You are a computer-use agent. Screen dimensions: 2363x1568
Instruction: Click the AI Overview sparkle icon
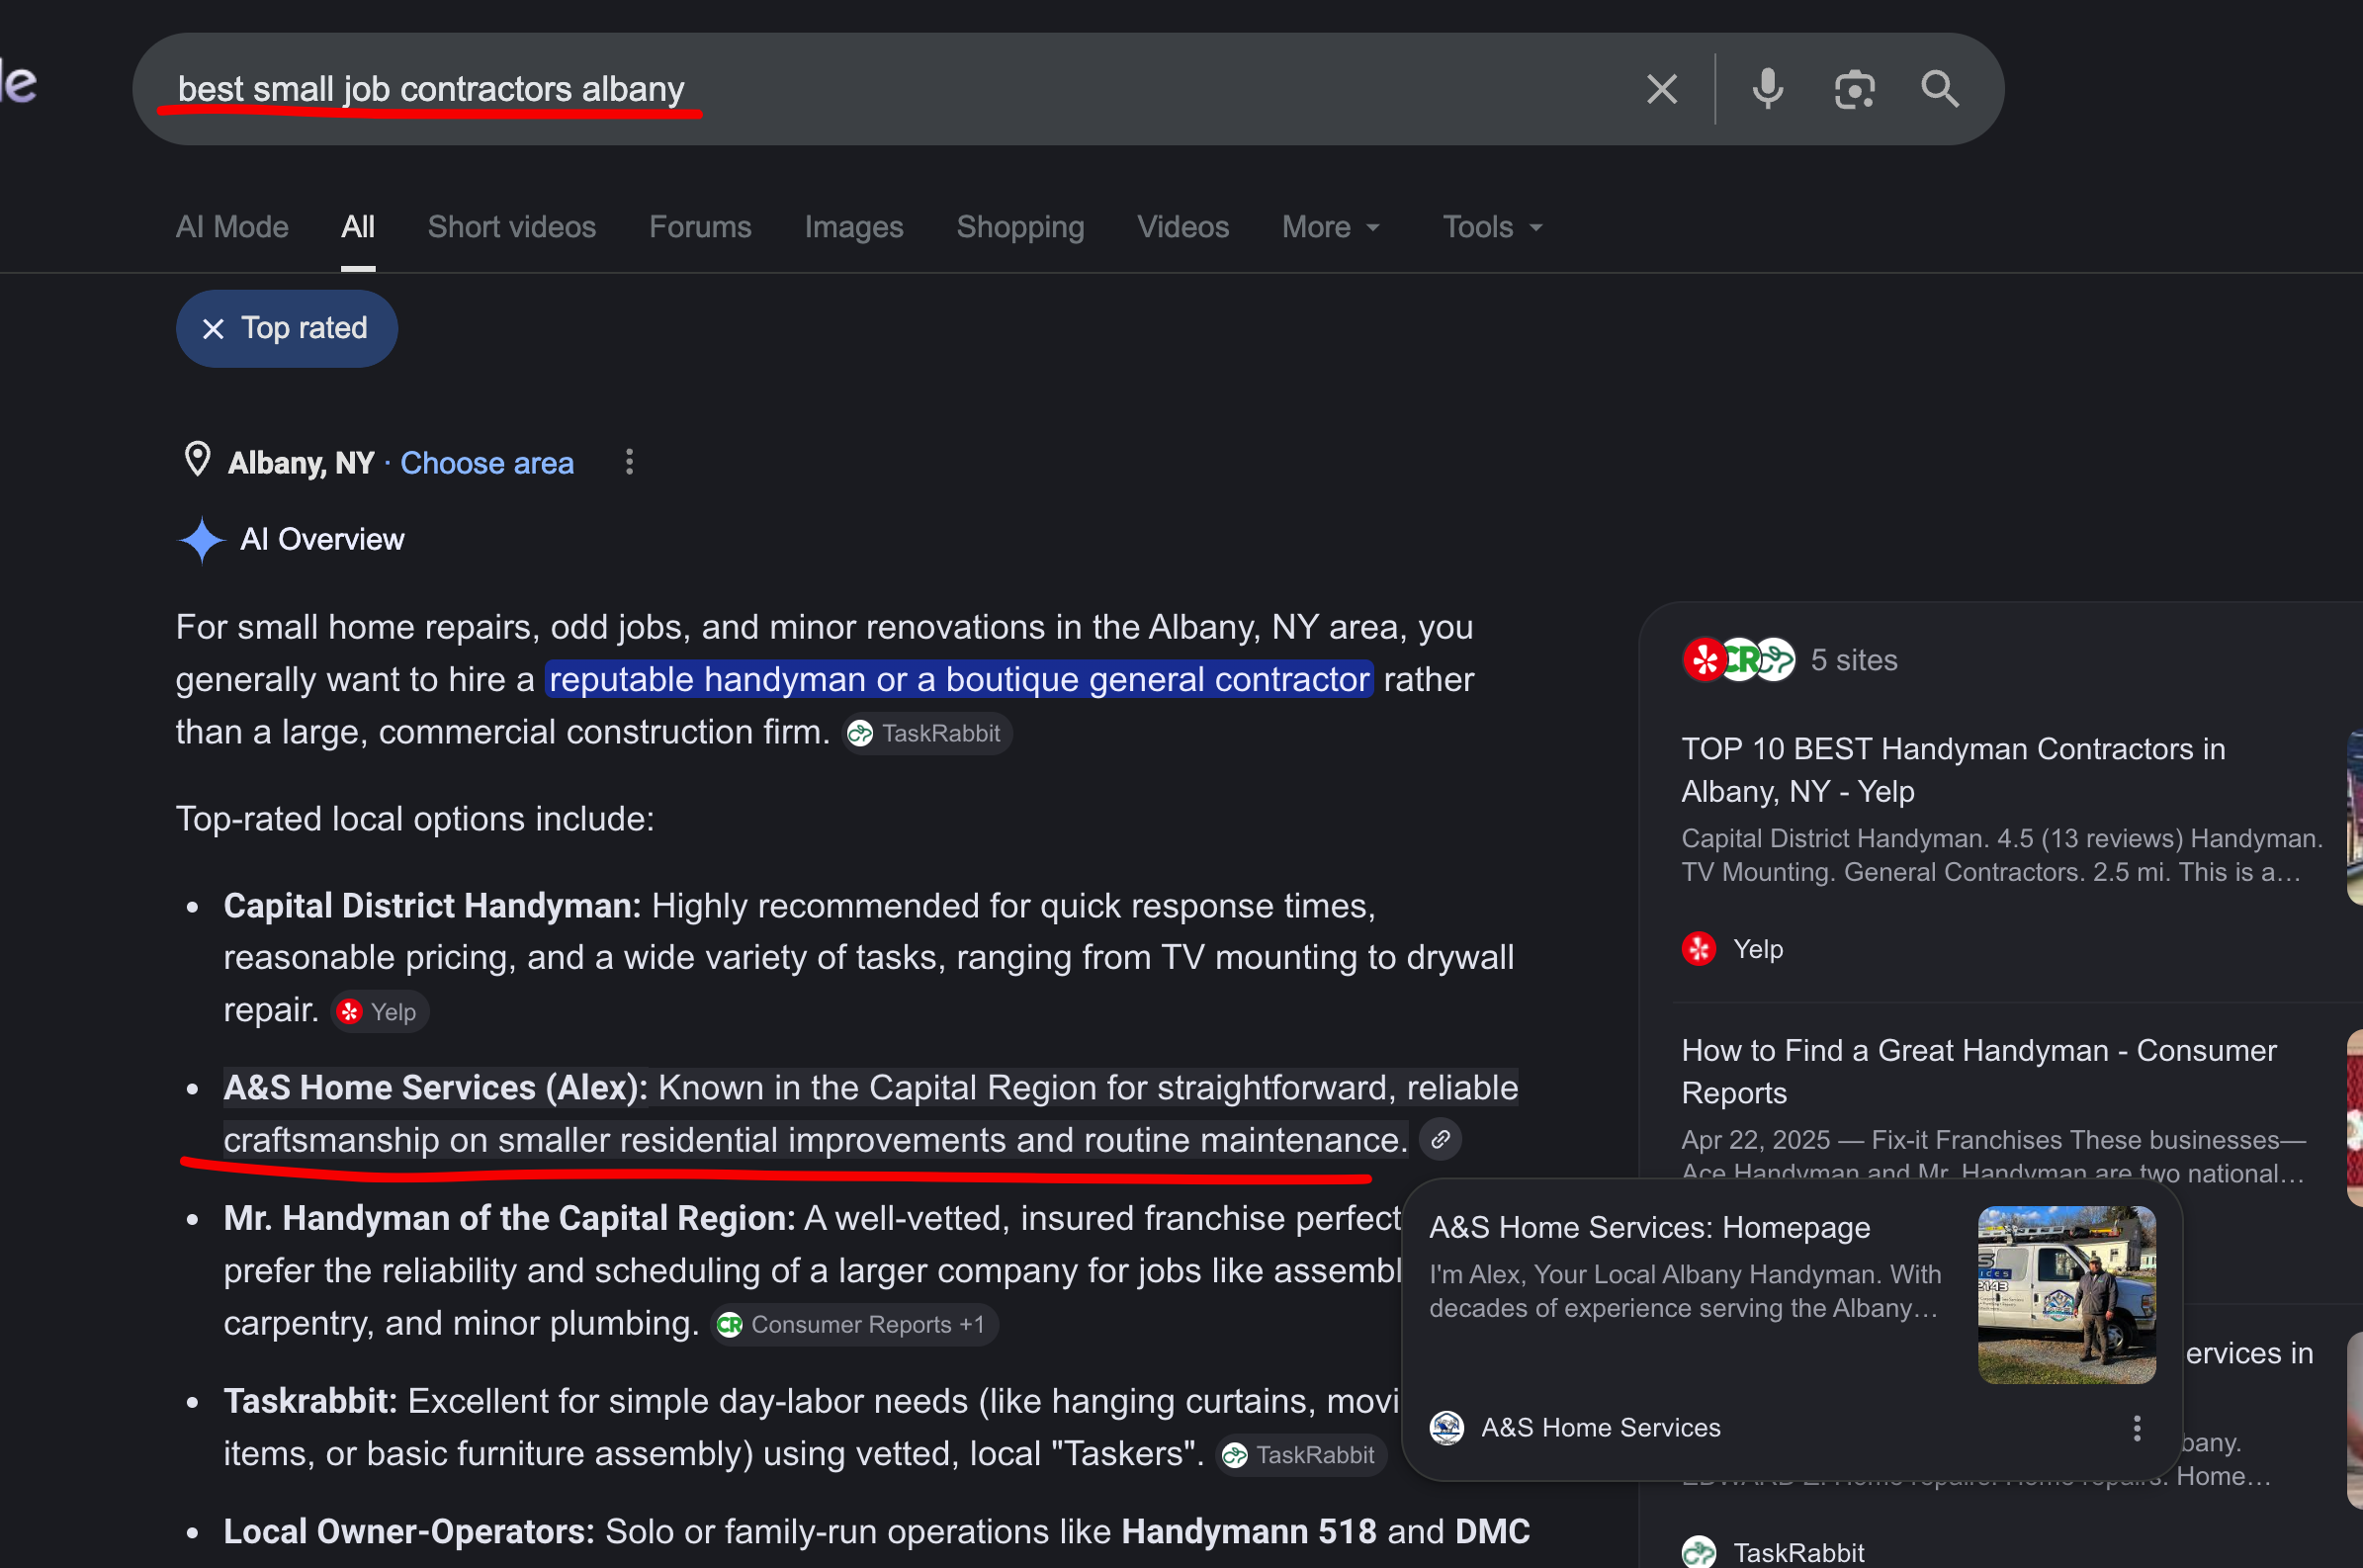coord(202,540)
